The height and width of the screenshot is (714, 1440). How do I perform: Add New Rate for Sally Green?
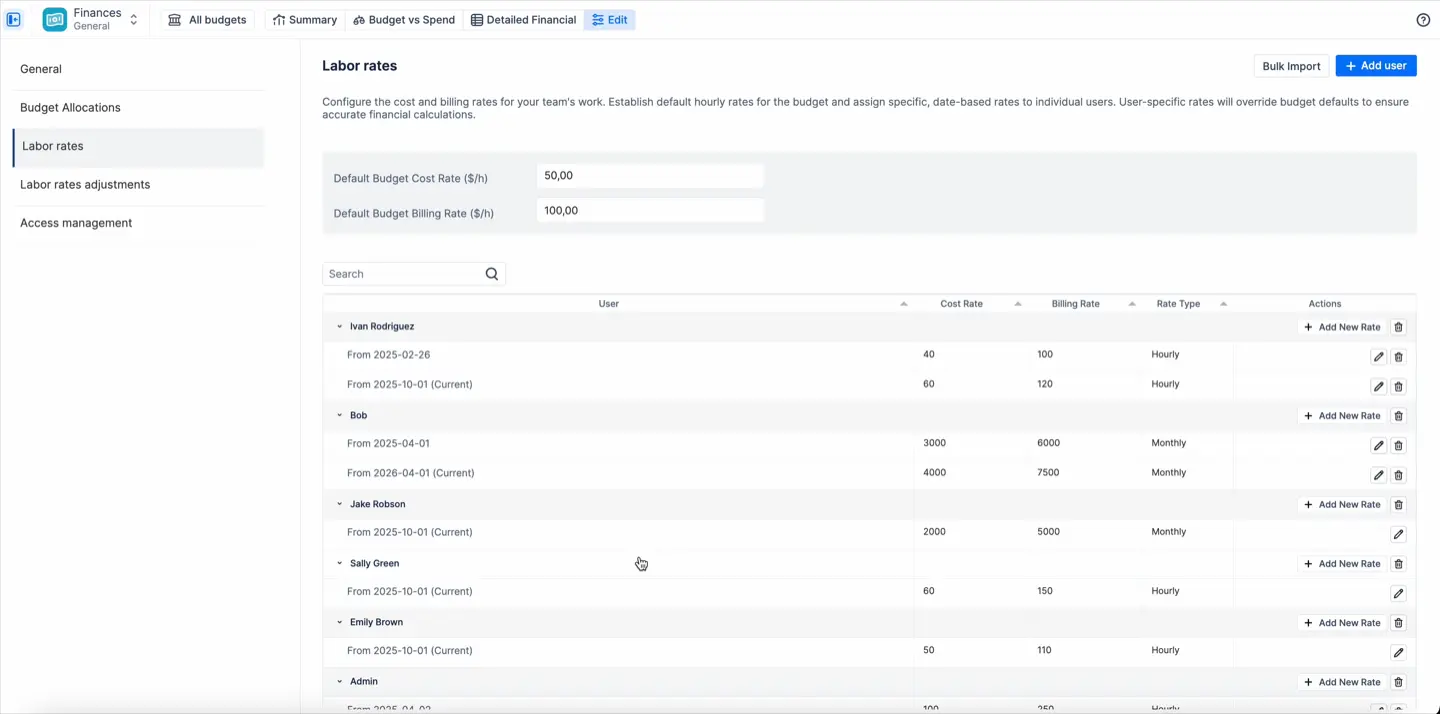(1342, 564)
